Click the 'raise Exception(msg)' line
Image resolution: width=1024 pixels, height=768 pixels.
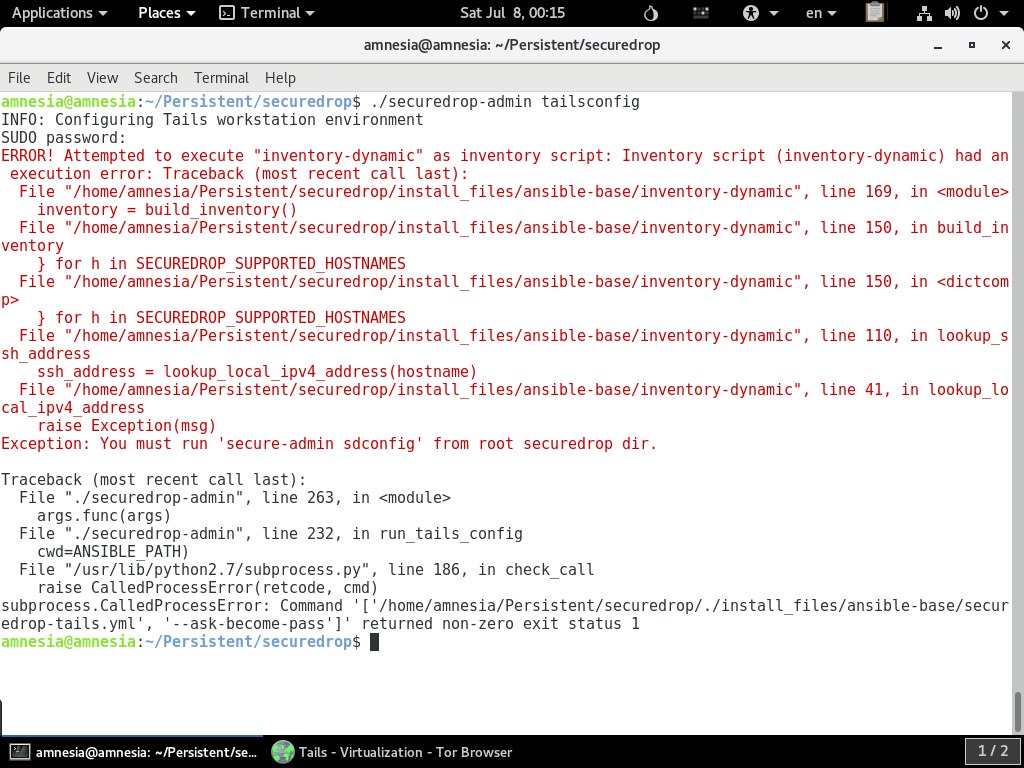click(x=127, y=426)
